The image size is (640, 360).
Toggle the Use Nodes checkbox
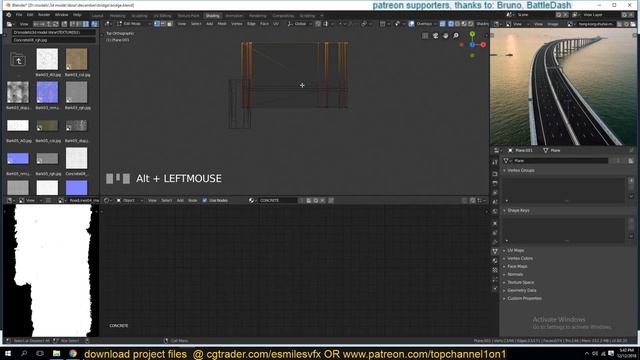coord(204,200)
